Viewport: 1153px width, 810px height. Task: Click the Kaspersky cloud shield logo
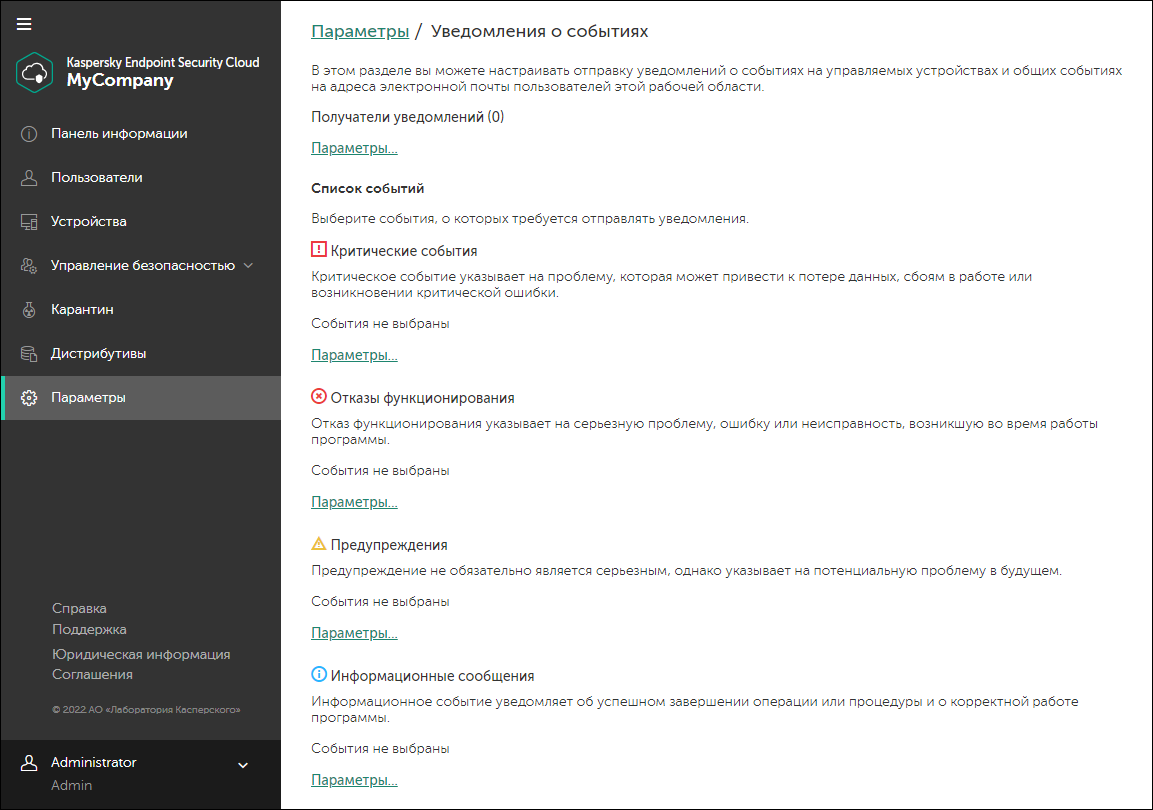point(35,71)
